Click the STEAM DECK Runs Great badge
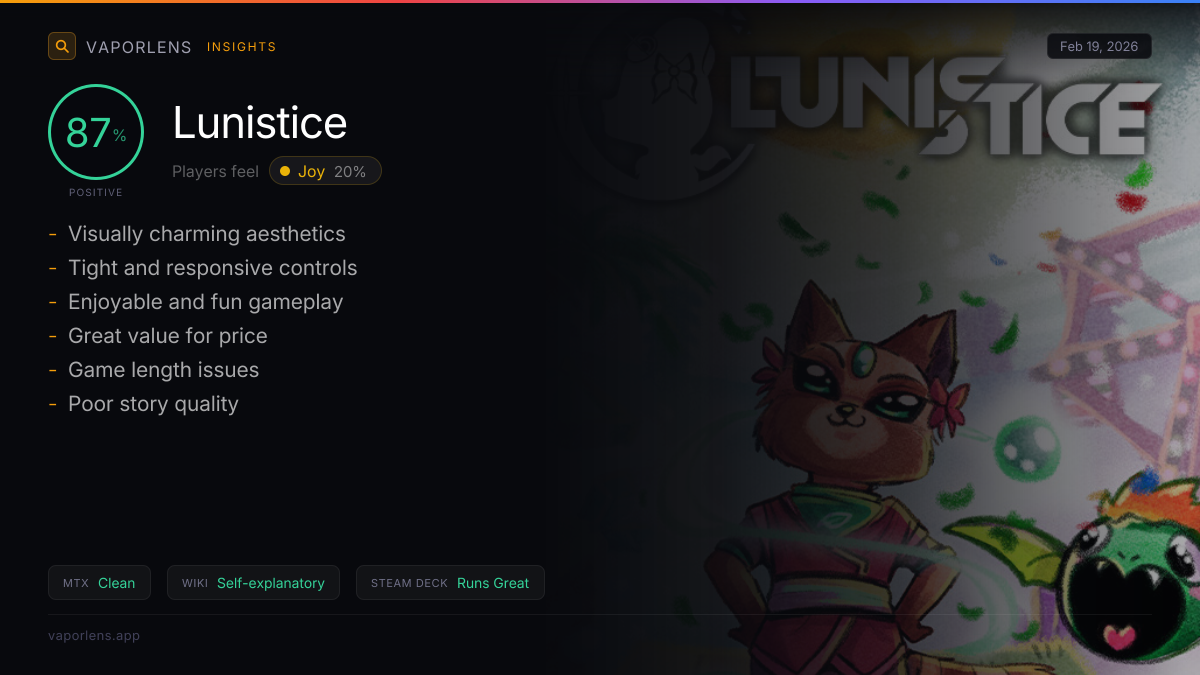The width and height of the screenshot is (1200, 675). coord(450,583)
